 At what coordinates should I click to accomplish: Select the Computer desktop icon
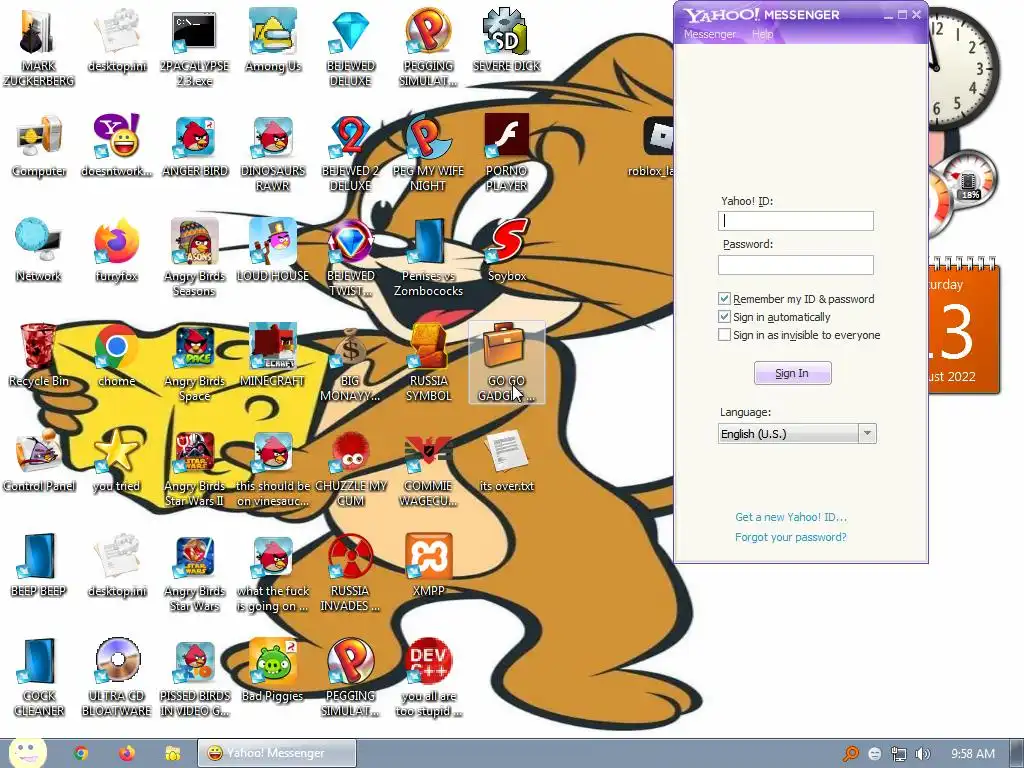(39, 145)
